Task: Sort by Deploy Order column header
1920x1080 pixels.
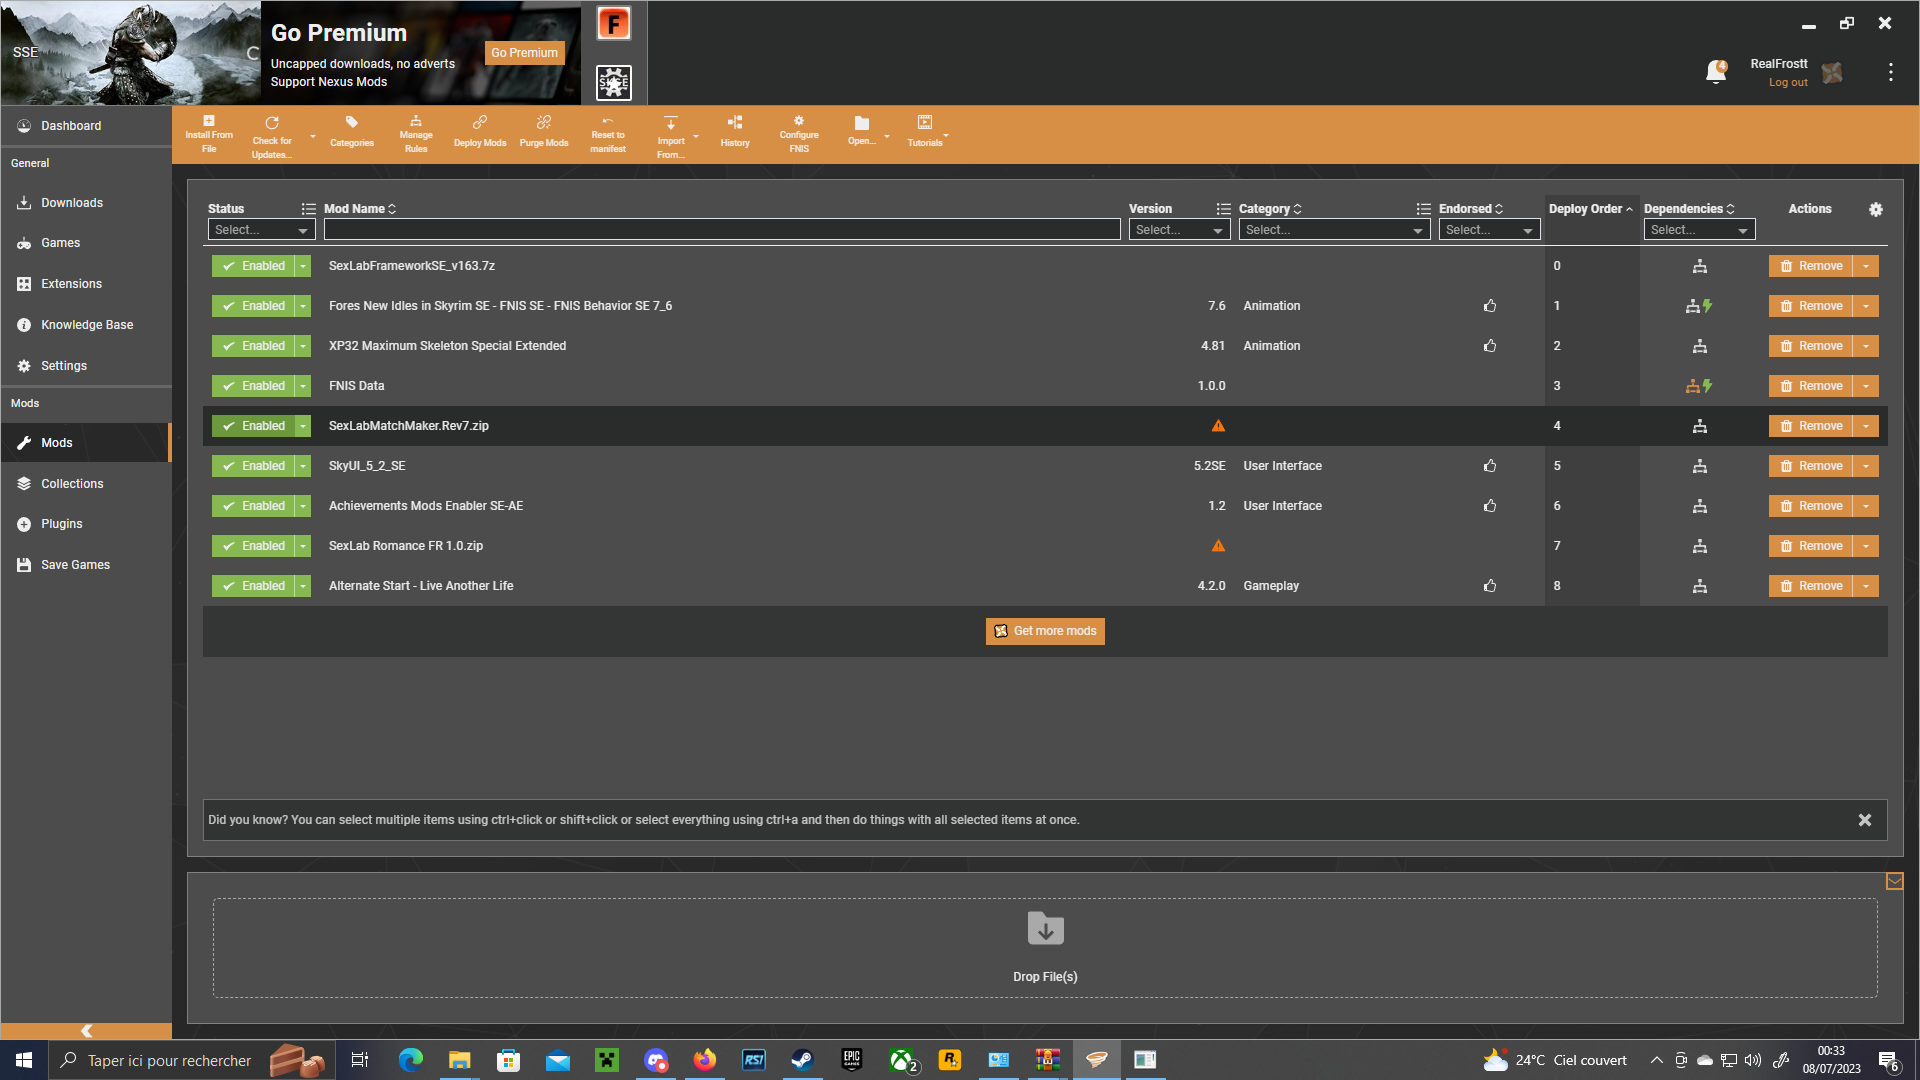Action: pyautogui.click(x=1590, y=209)
